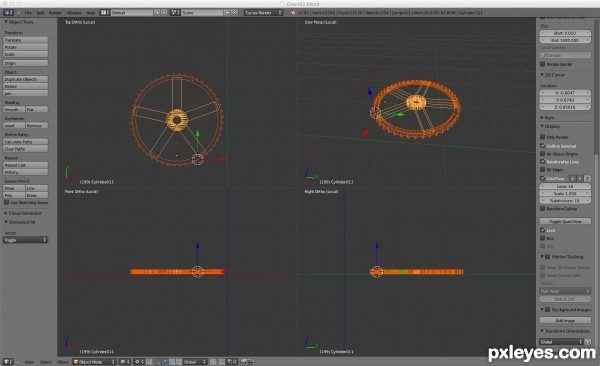Delete the current screen layout

[x=163, y=13]
